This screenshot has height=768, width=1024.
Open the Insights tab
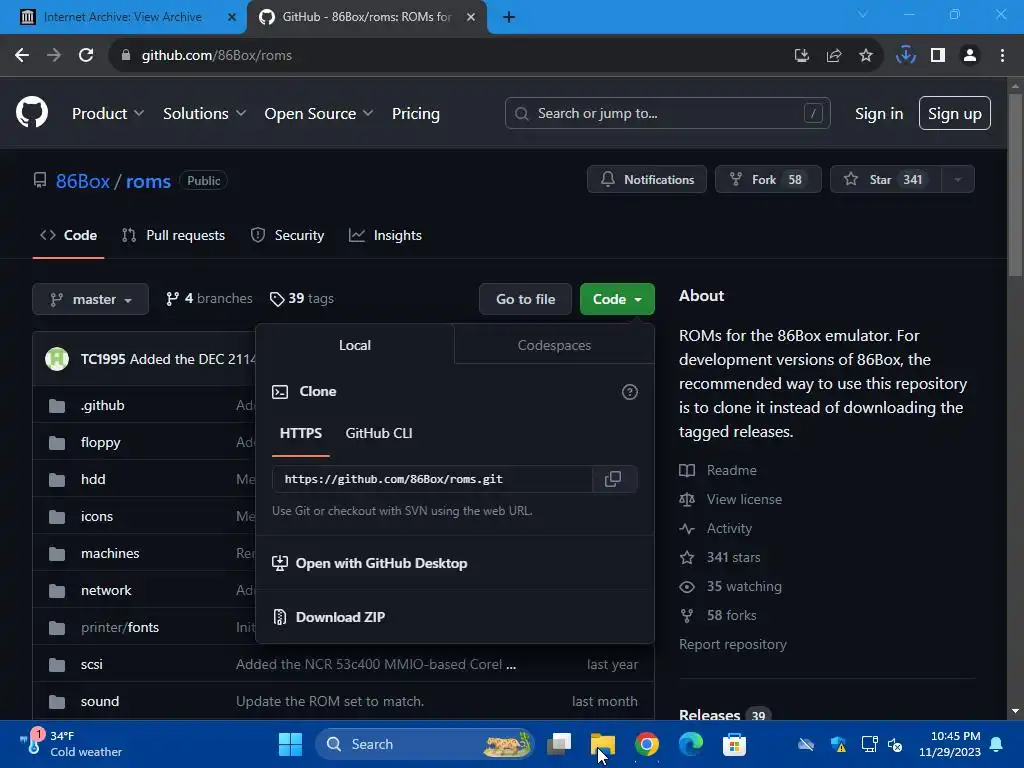tap(385, 235)
